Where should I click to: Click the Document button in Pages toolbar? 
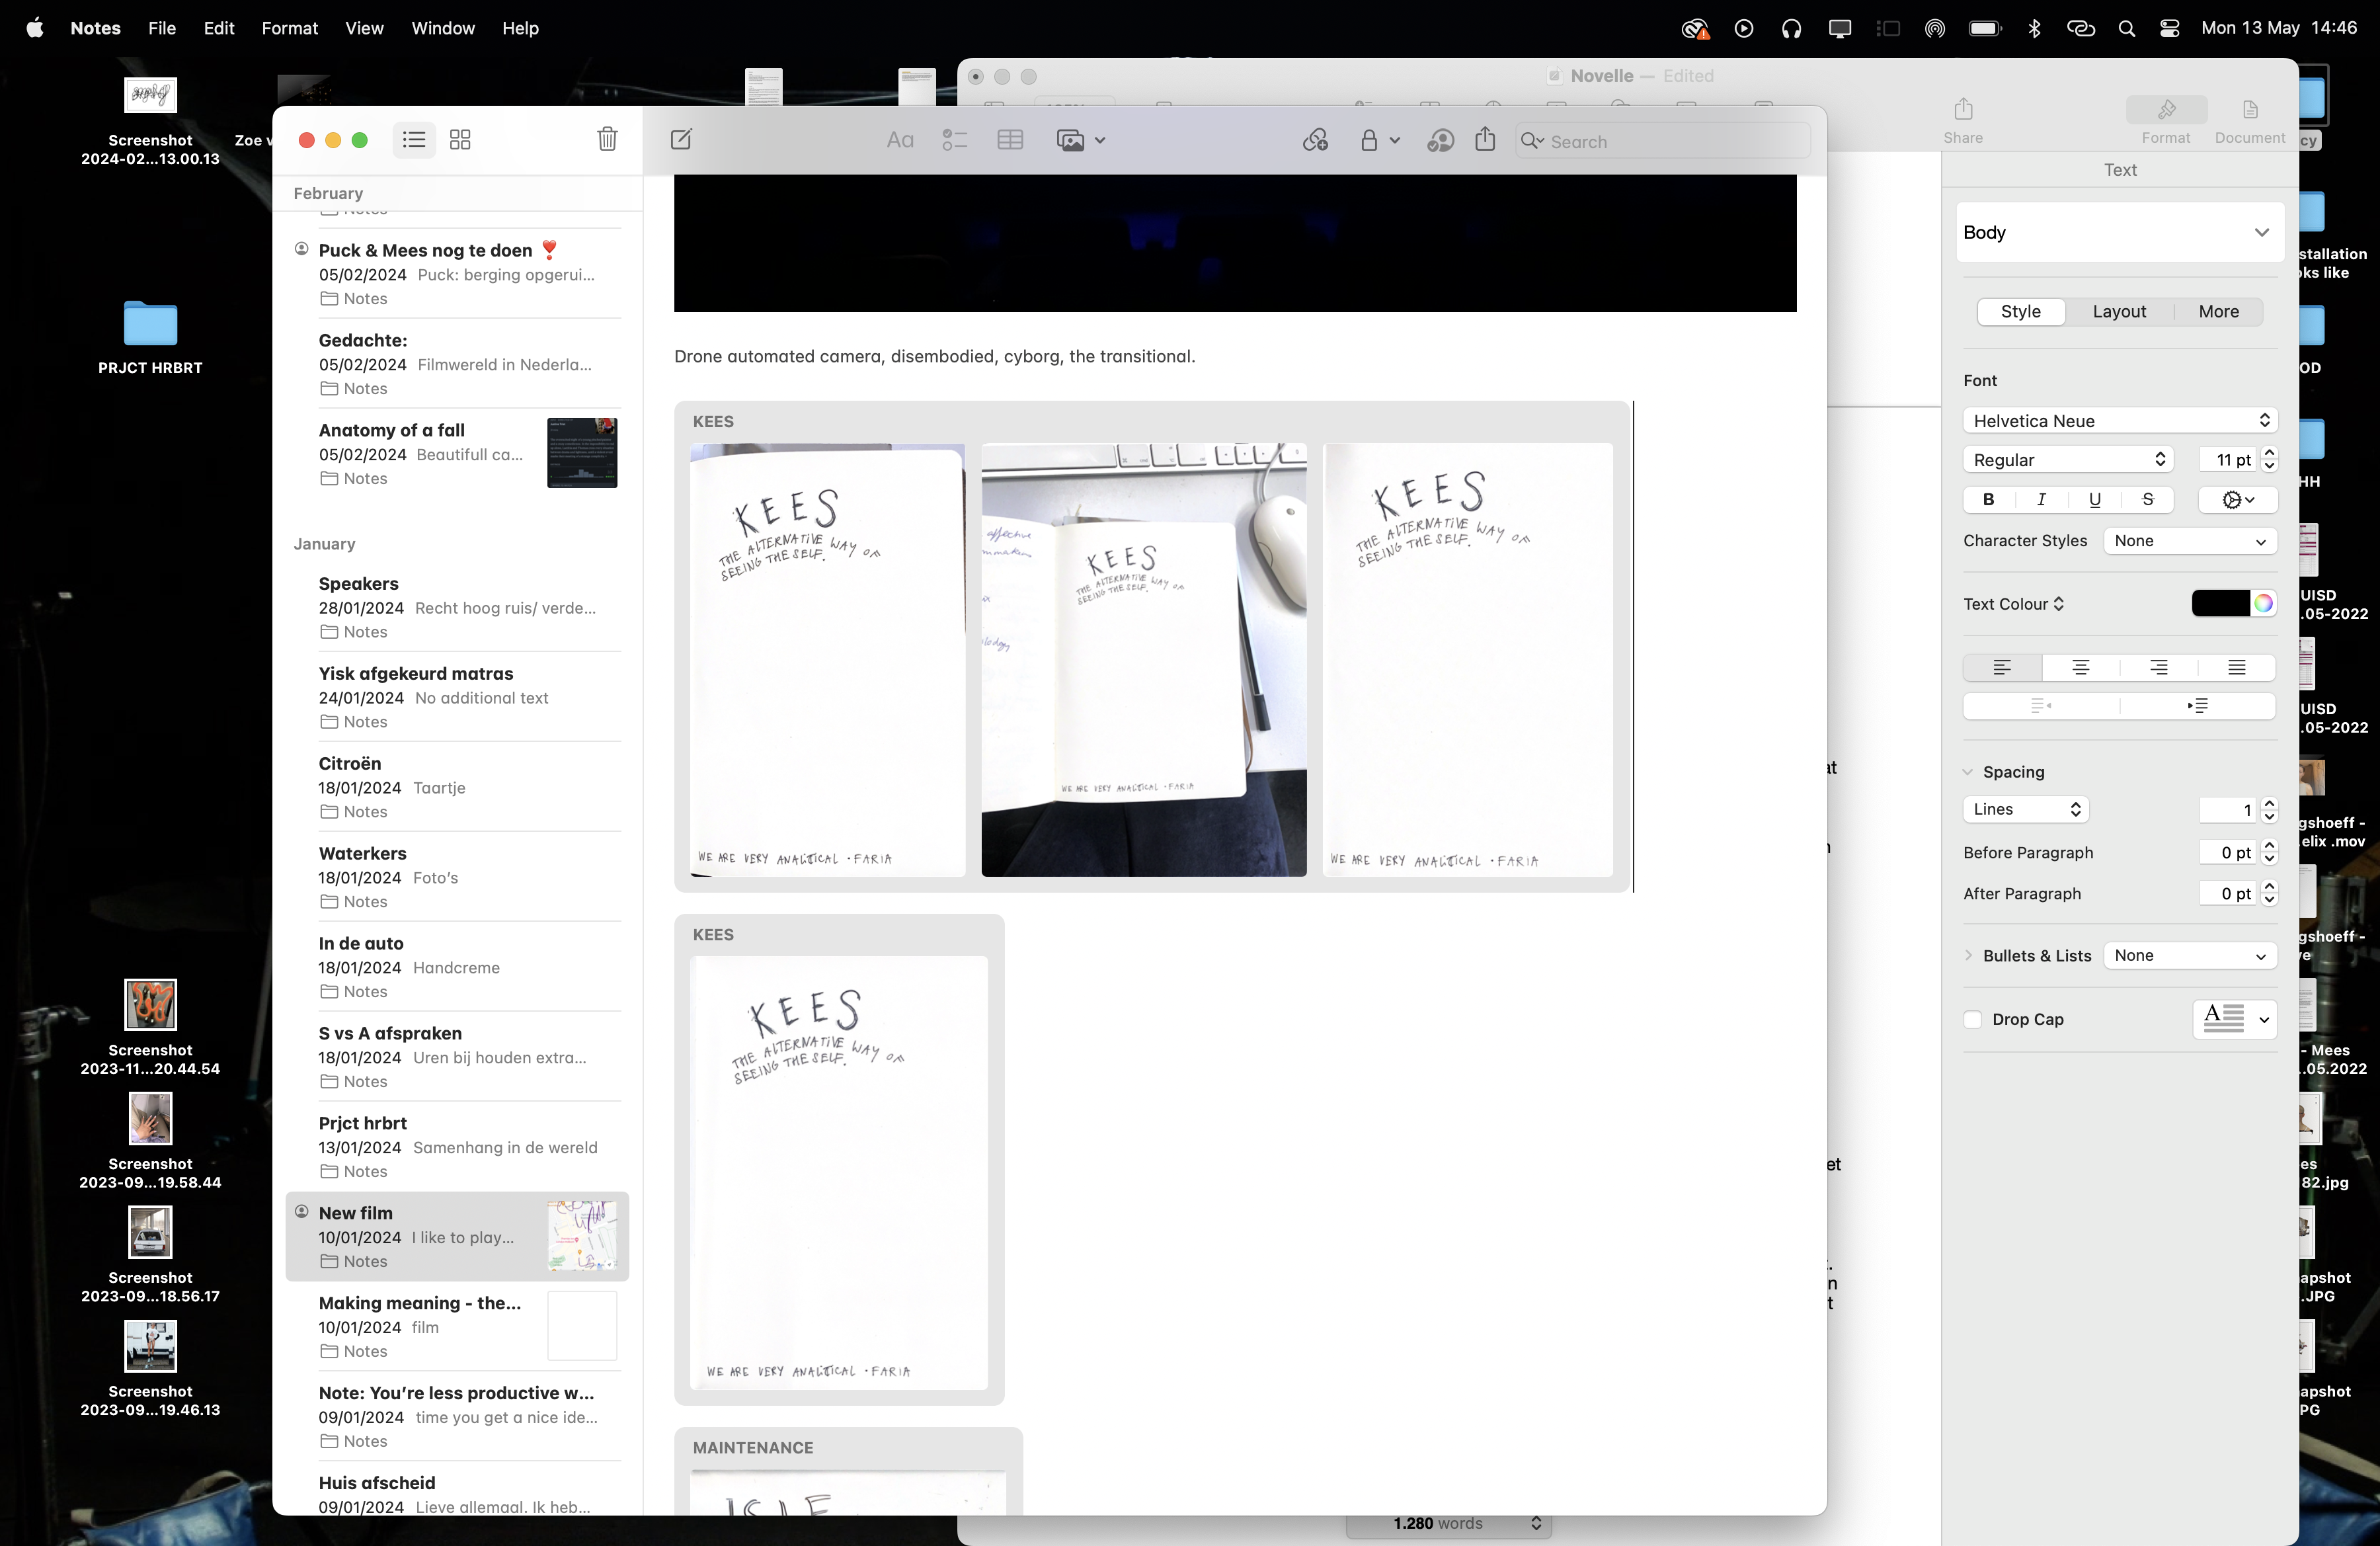2249,119
